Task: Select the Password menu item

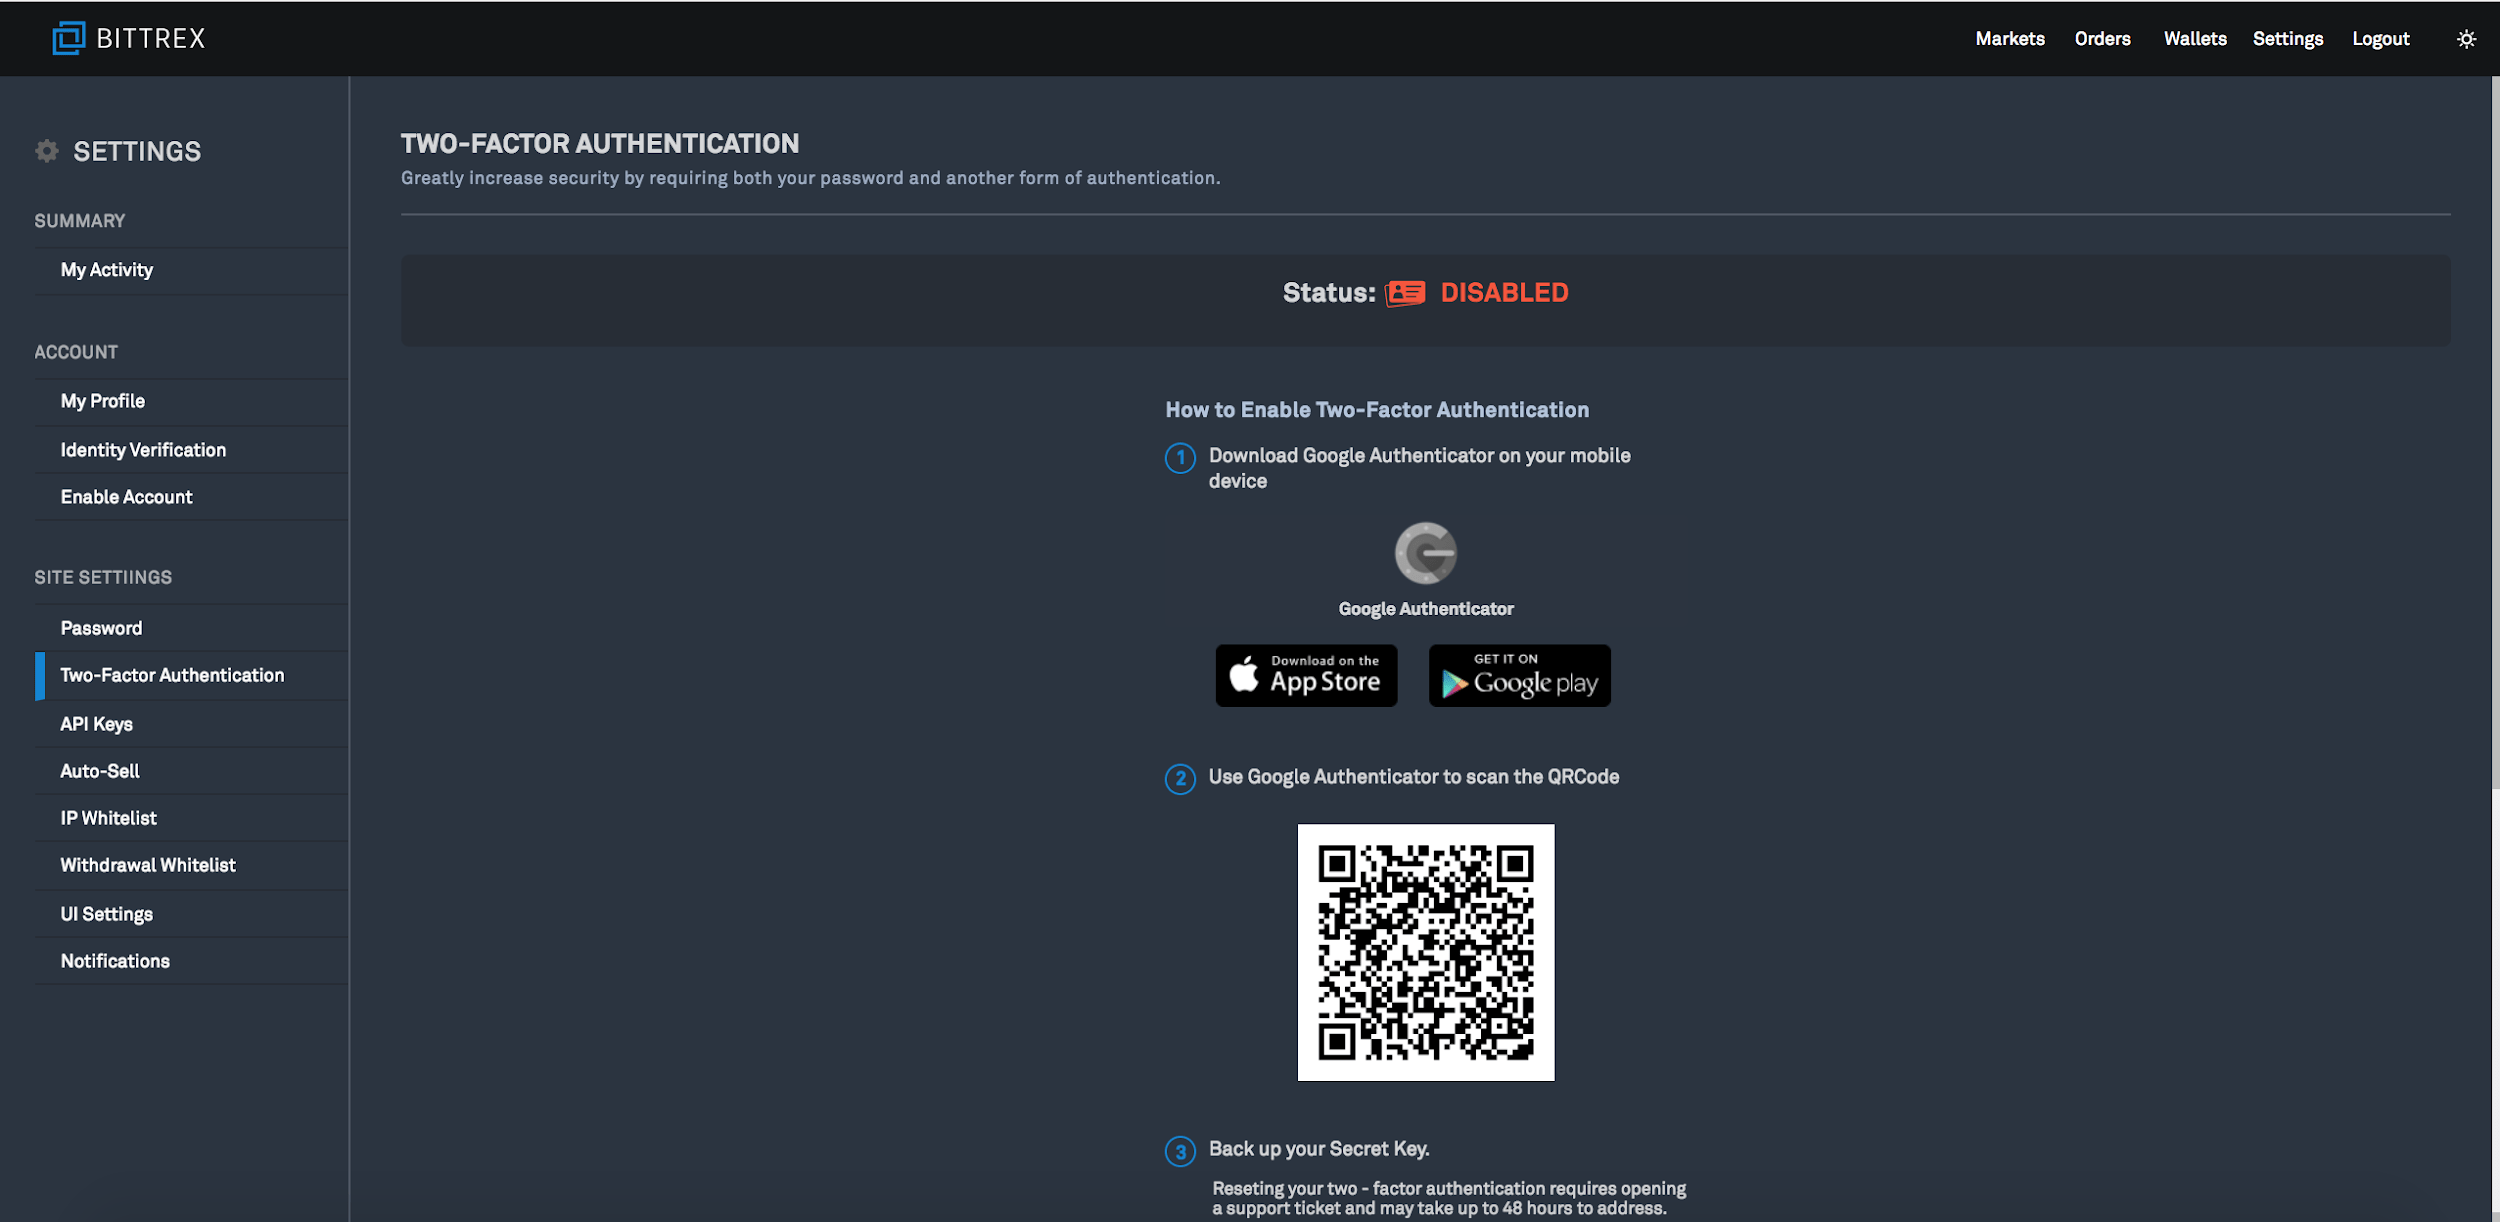Action: click(100, 627)
